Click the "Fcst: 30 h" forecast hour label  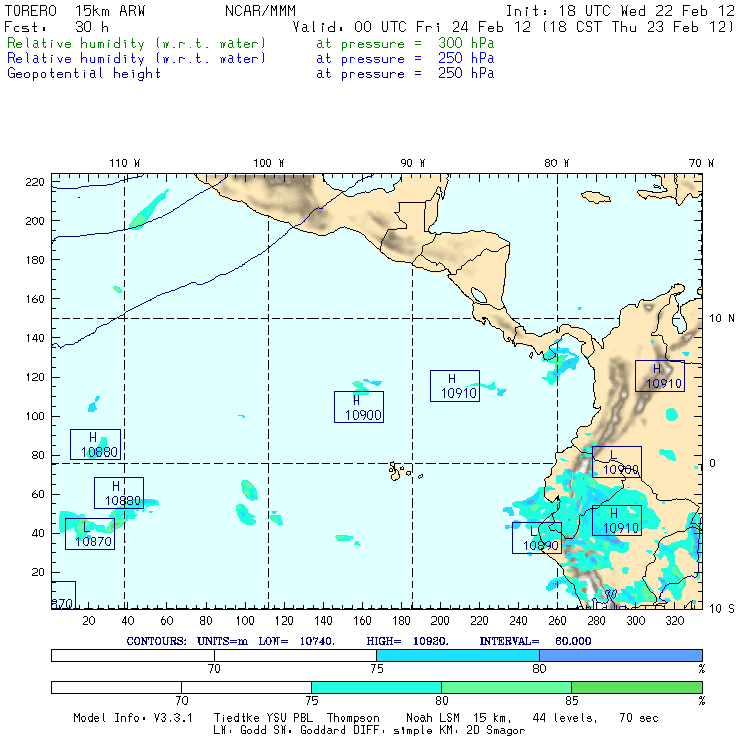(x=56, y=27)
